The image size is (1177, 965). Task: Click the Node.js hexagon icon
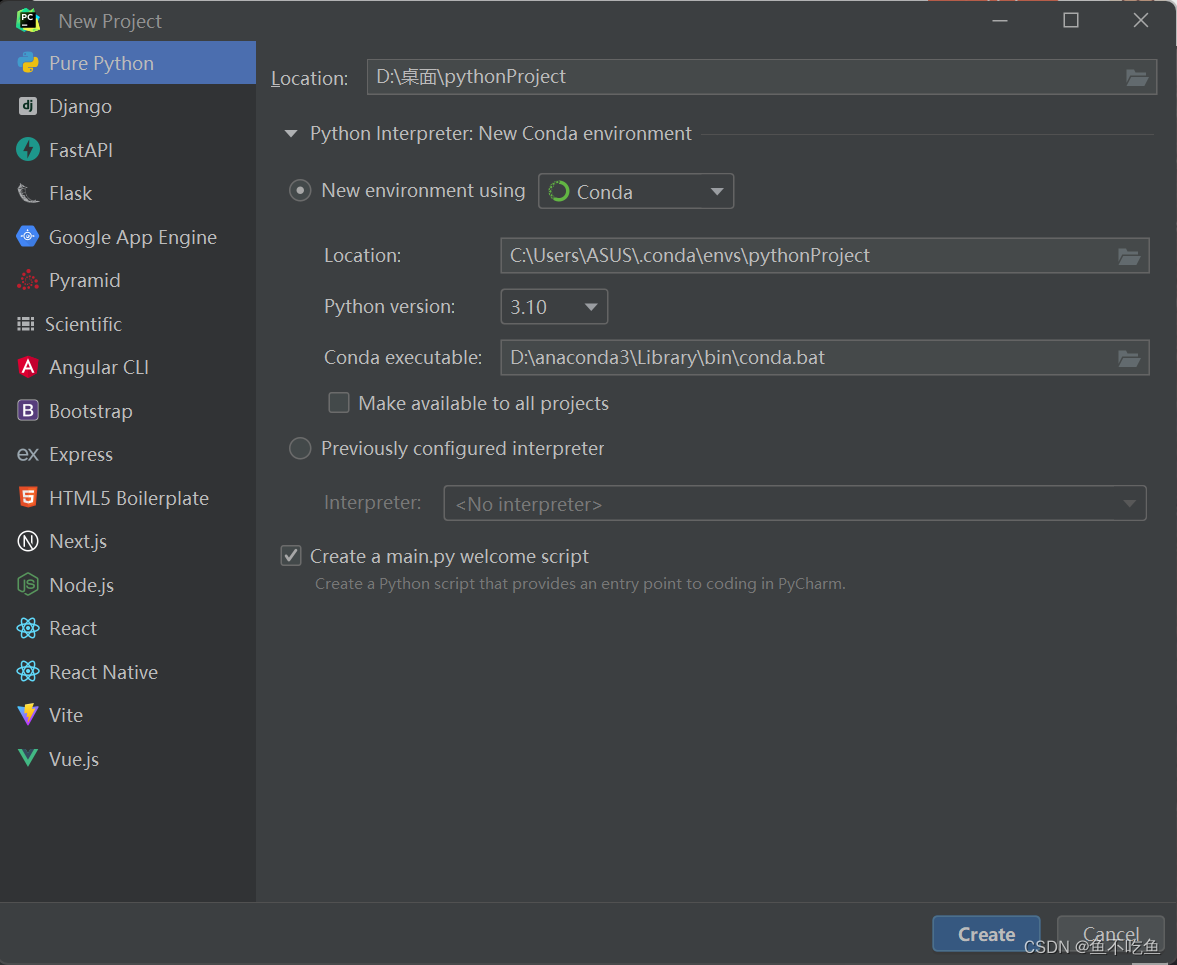pyautogui.click(x=28, y=585)
